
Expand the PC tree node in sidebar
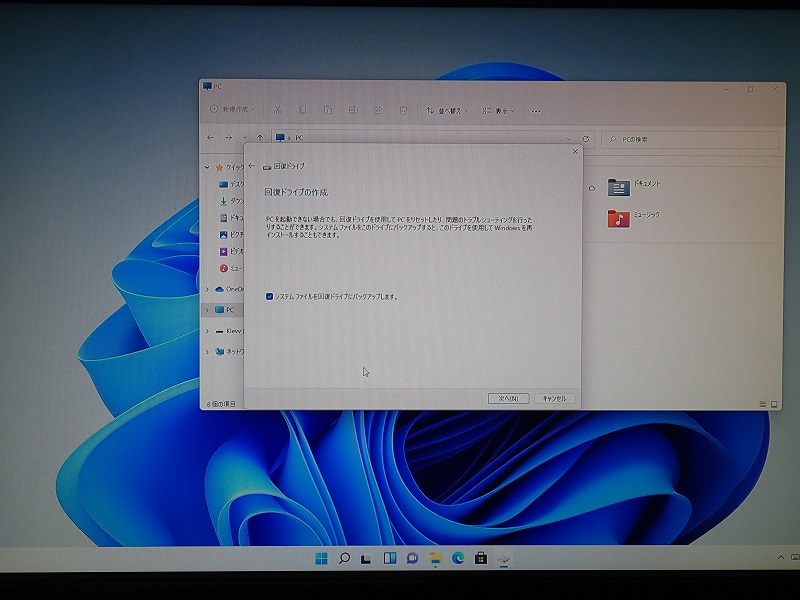207,310
